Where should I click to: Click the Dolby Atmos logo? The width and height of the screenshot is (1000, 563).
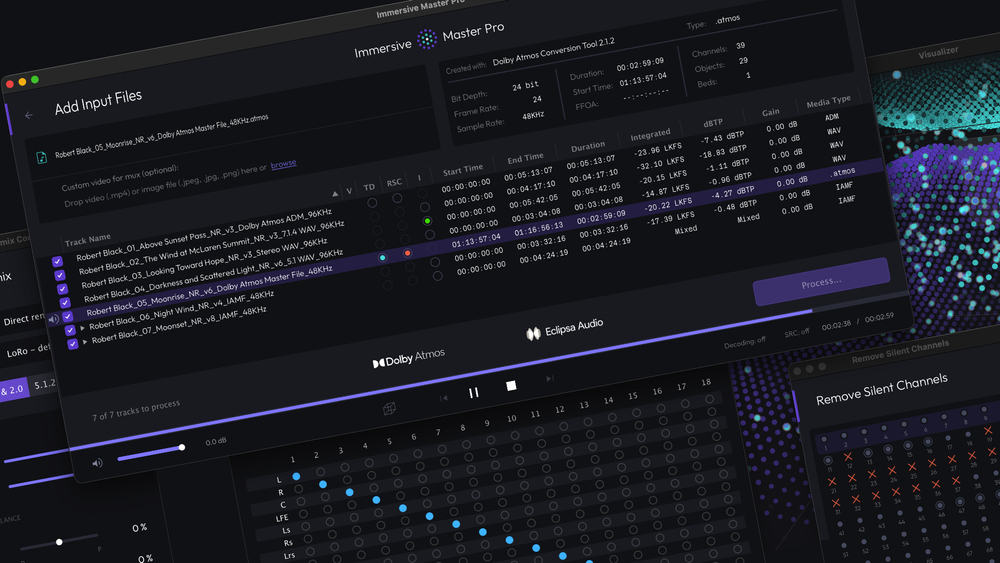[408, 358]
